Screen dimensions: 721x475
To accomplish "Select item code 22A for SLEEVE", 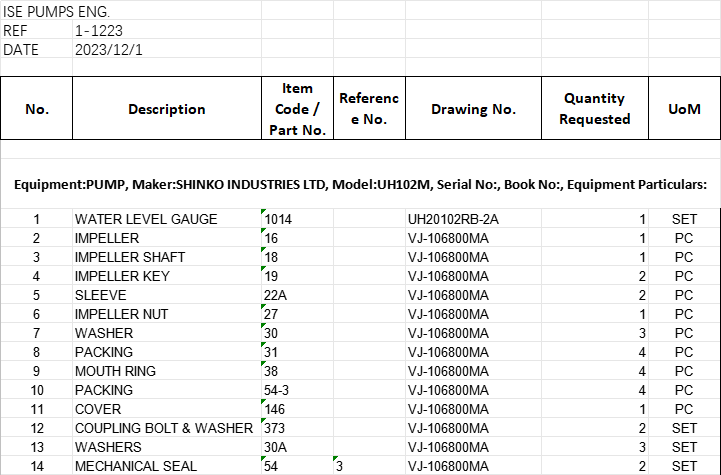I will pyautogui.click(x=277, y=295).
